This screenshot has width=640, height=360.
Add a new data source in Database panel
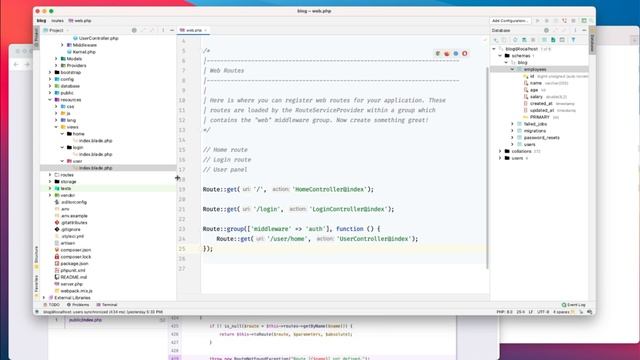[x=496, y=40]
